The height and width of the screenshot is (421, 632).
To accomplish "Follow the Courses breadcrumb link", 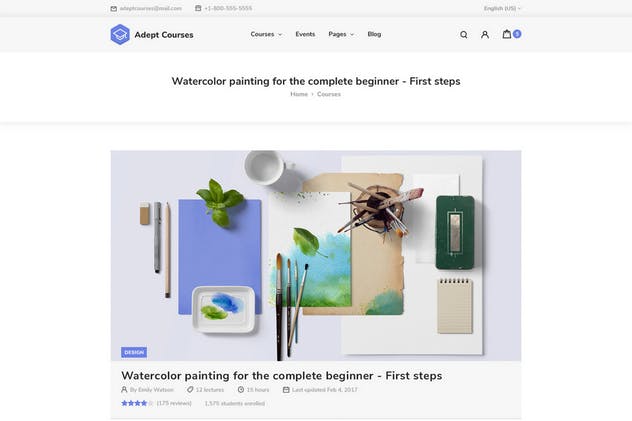I will click(329, 94).
